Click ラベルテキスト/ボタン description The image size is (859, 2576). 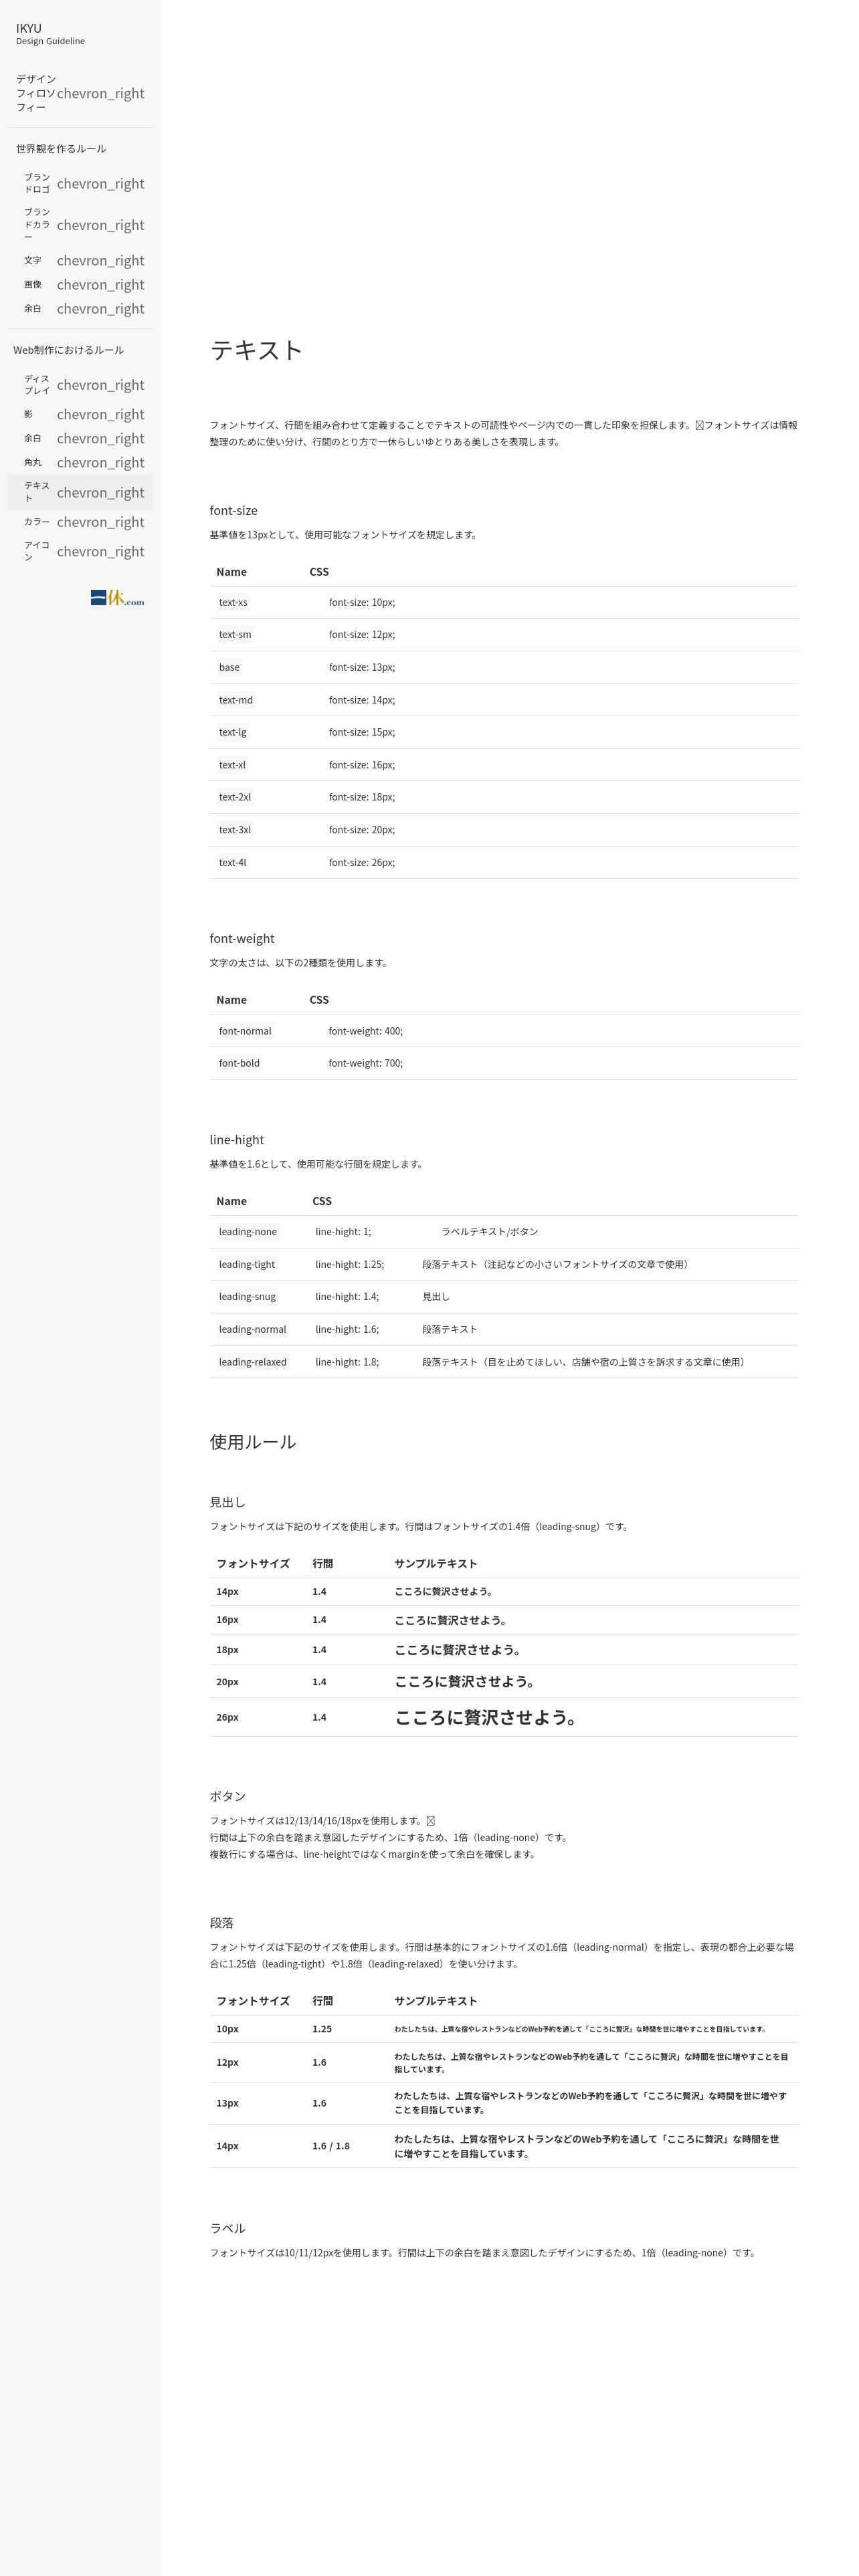(x=490, y=1232)
